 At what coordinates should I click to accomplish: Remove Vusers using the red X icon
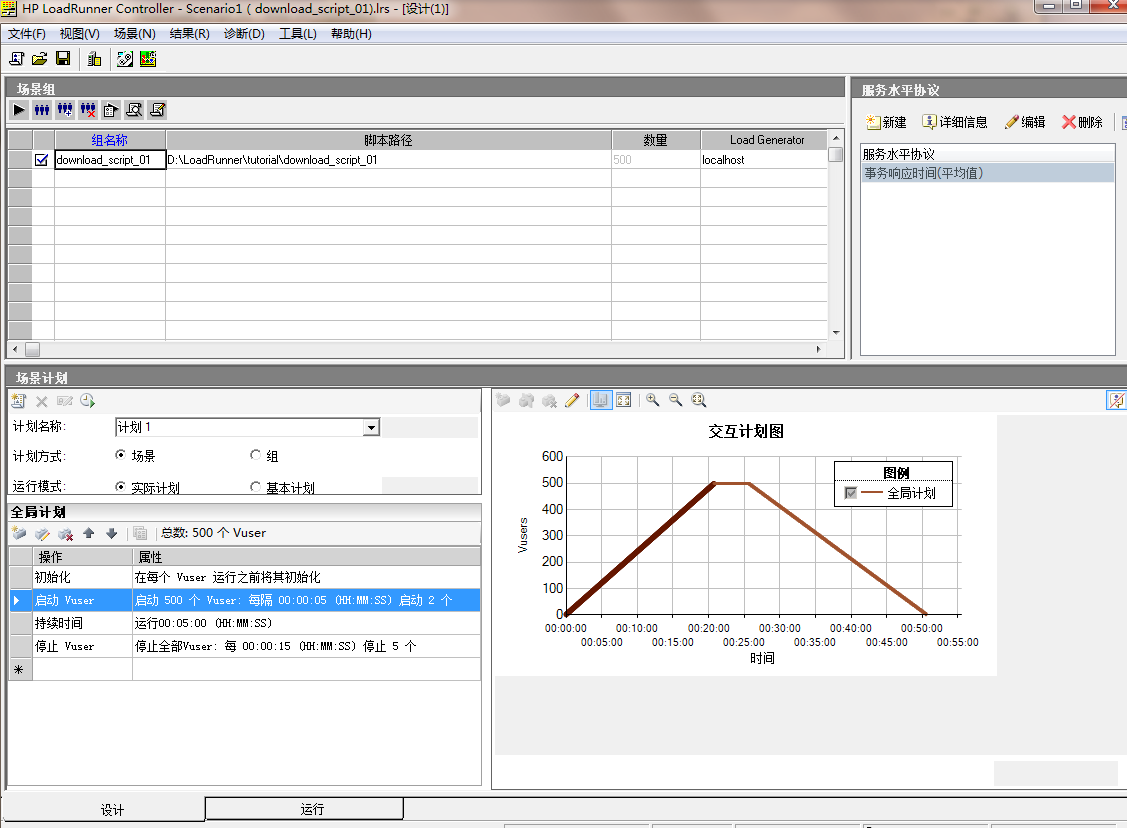[x=88, y=110]
